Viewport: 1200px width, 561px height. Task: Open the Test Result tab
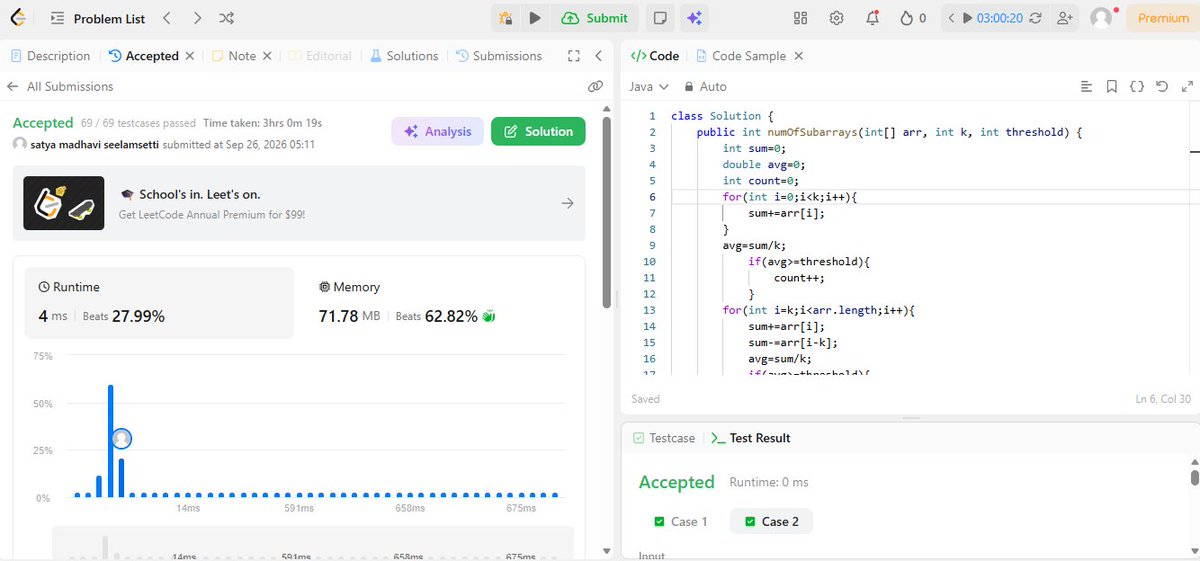click(750, 438)
